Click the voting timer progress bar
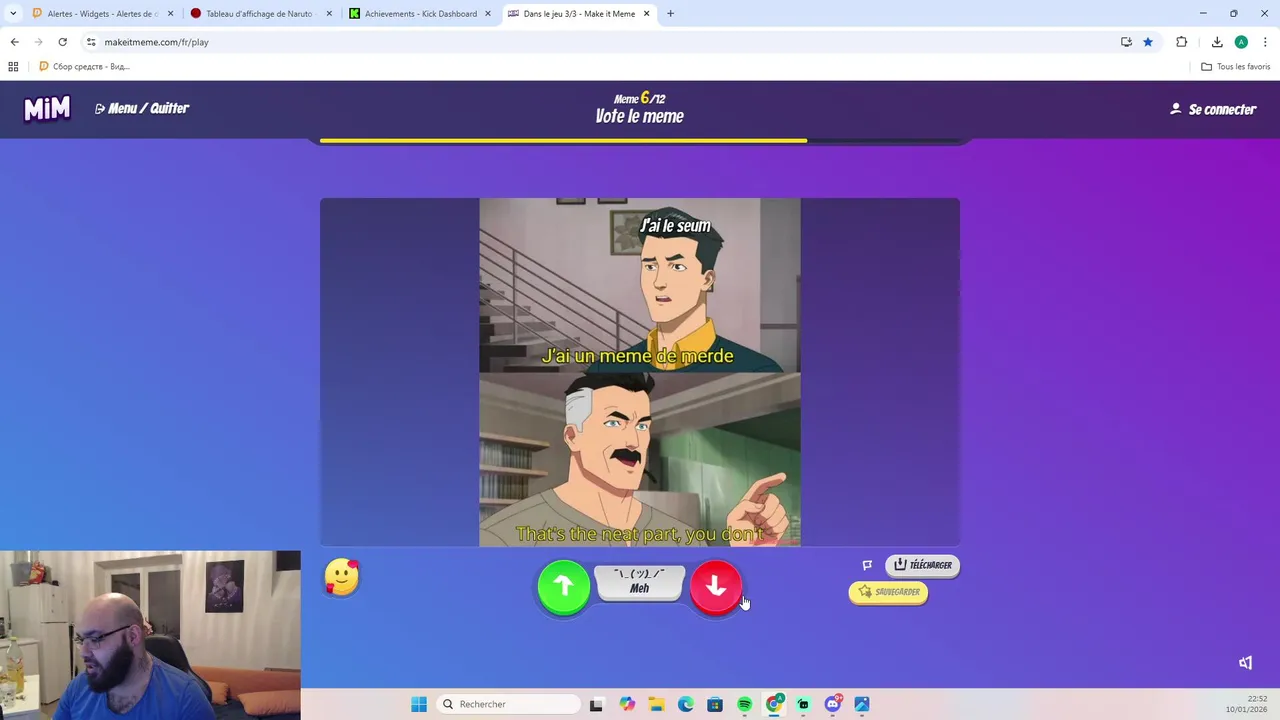 click(x=640, y=141)
